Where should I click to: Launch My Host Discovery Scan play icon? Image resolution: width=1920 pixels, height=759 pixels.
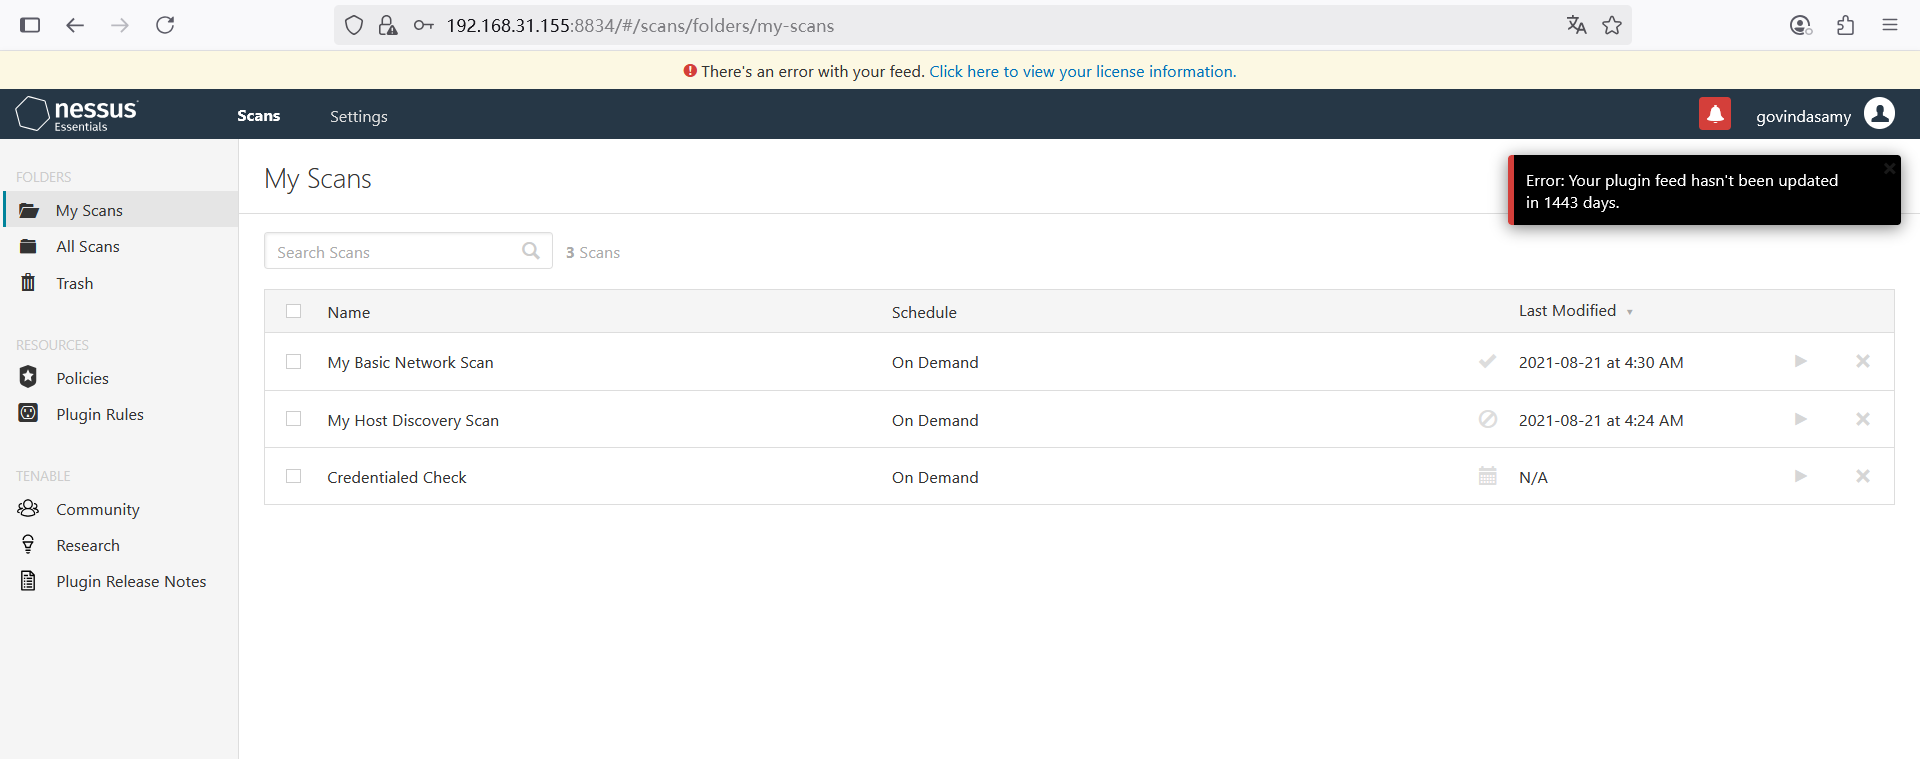pyautogui.click(x=1800, y=419)
